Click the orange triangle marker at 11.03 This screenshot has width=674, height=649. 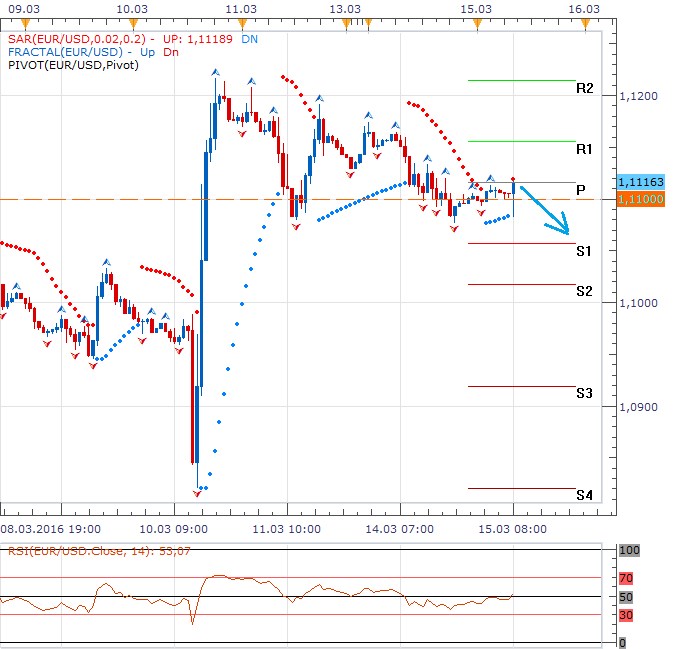240,23
